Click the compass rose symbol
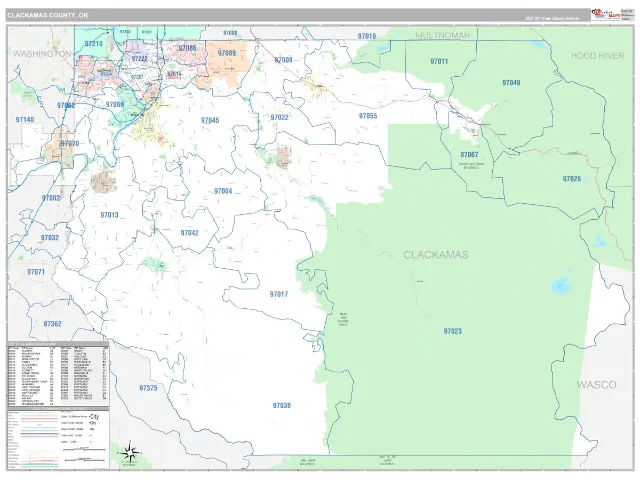This screenshot has height=480, width=640. [130, 452]
